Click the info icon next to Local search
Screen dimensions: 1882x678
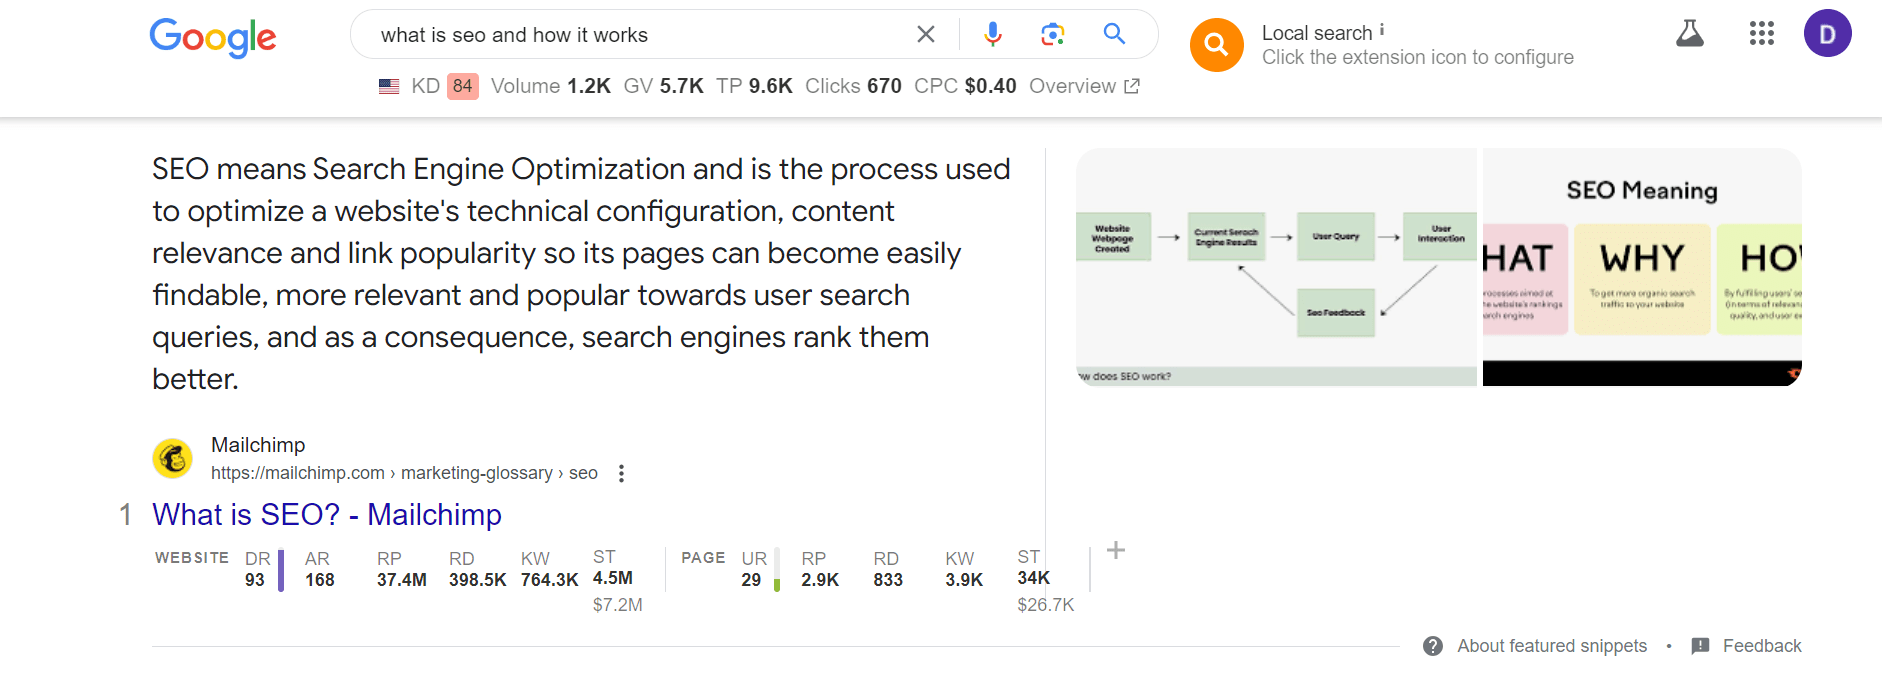[x=1382, y=30]
